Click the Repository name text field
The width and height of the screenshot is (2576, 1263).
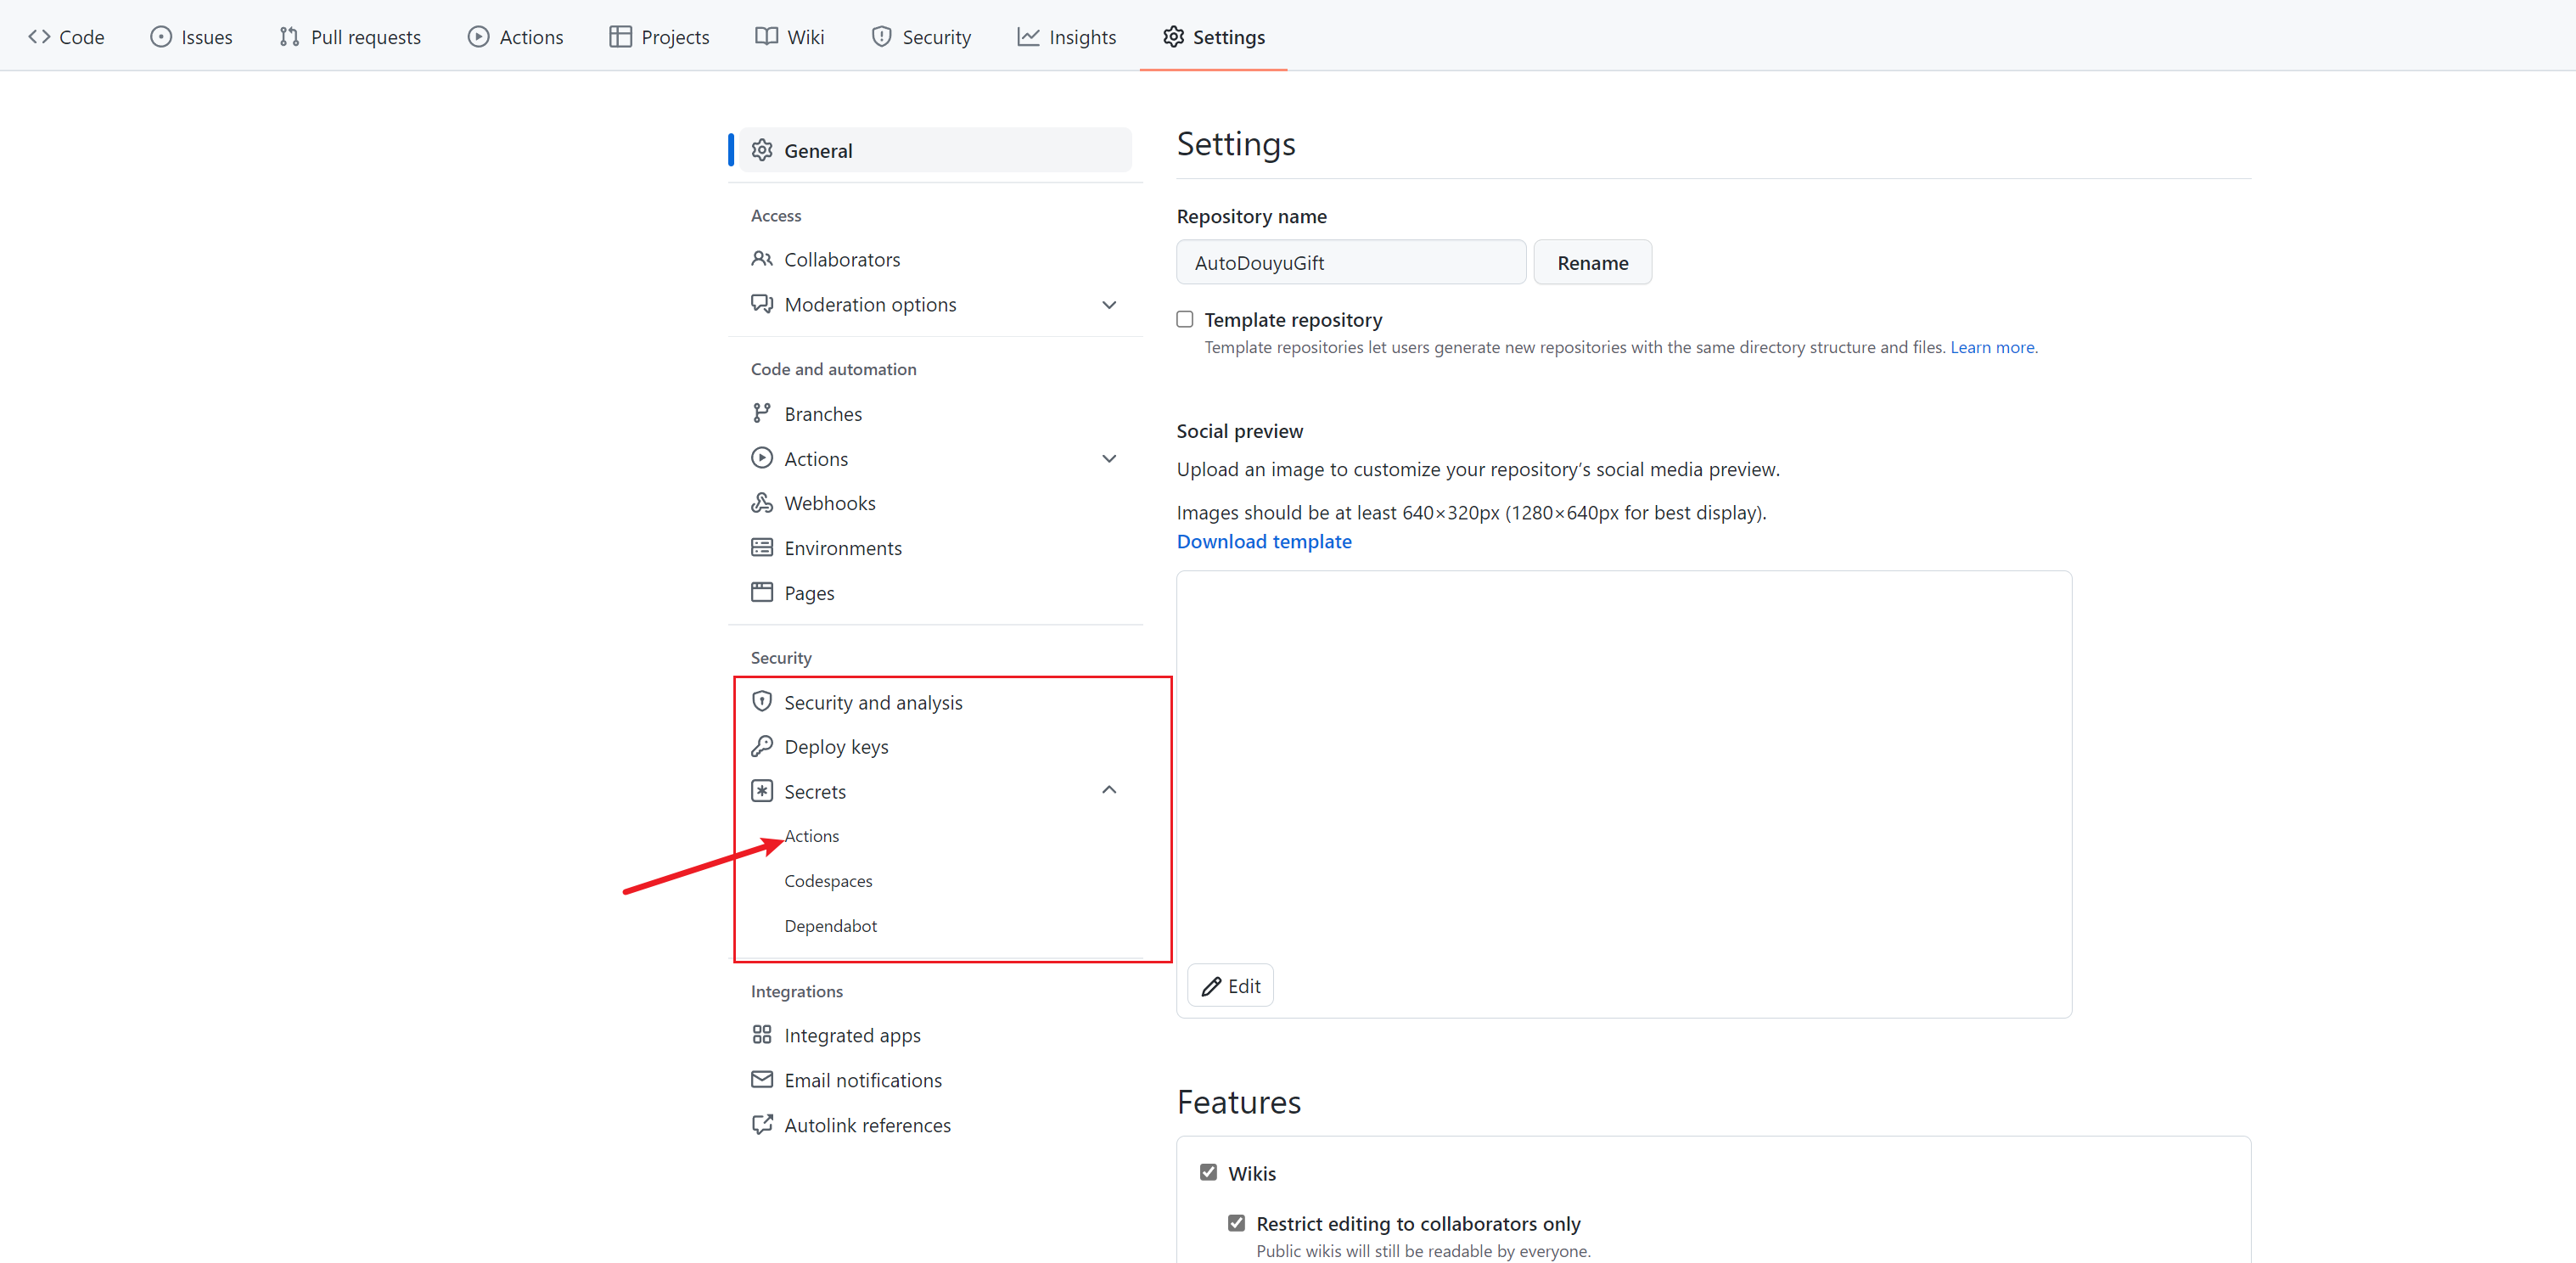1350,263
